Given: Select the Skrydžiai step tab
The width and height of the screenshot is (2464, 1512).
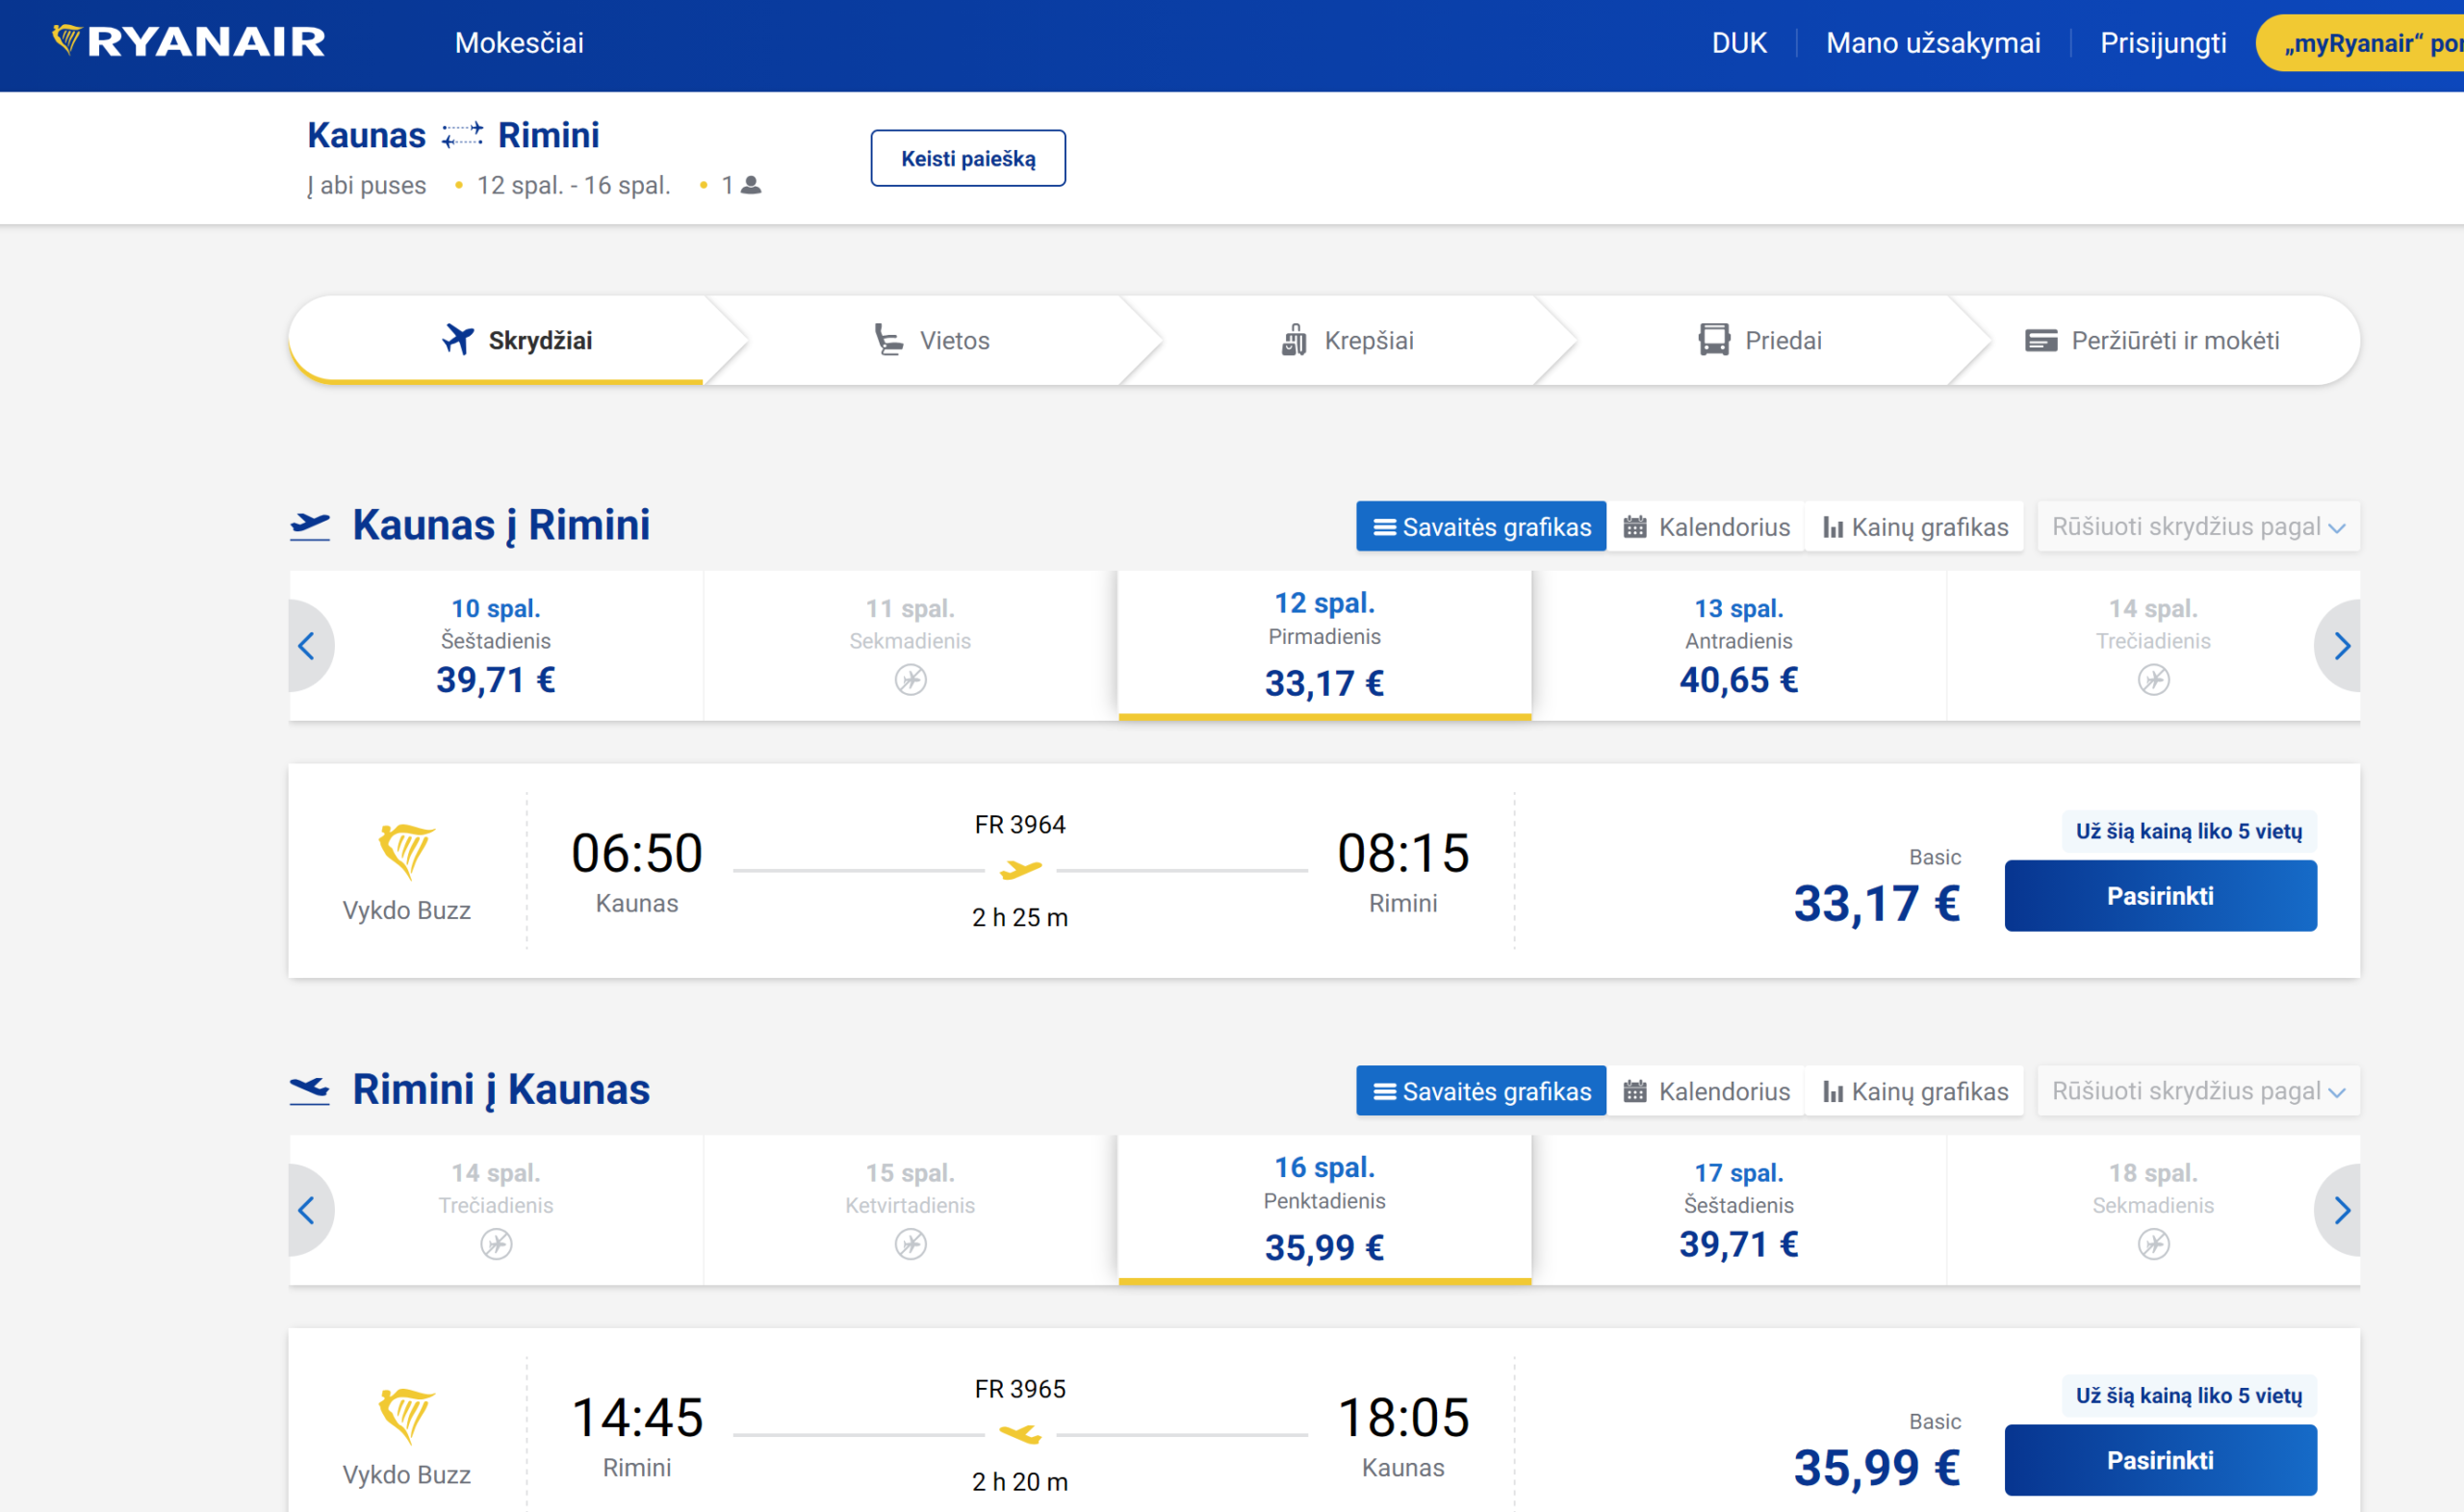Looking at the screenshot, I should (x=515, y=340).
